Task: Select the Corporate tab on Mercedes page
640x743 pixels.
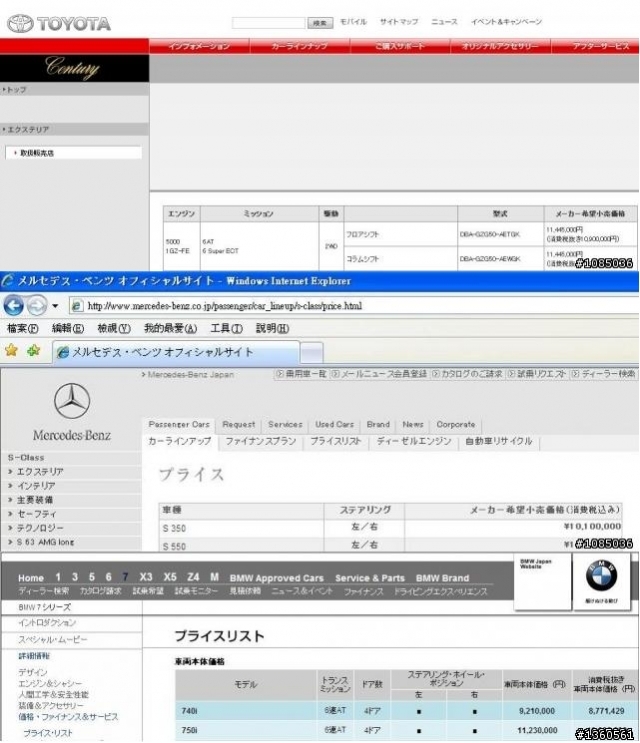Action: coord(456,425)
